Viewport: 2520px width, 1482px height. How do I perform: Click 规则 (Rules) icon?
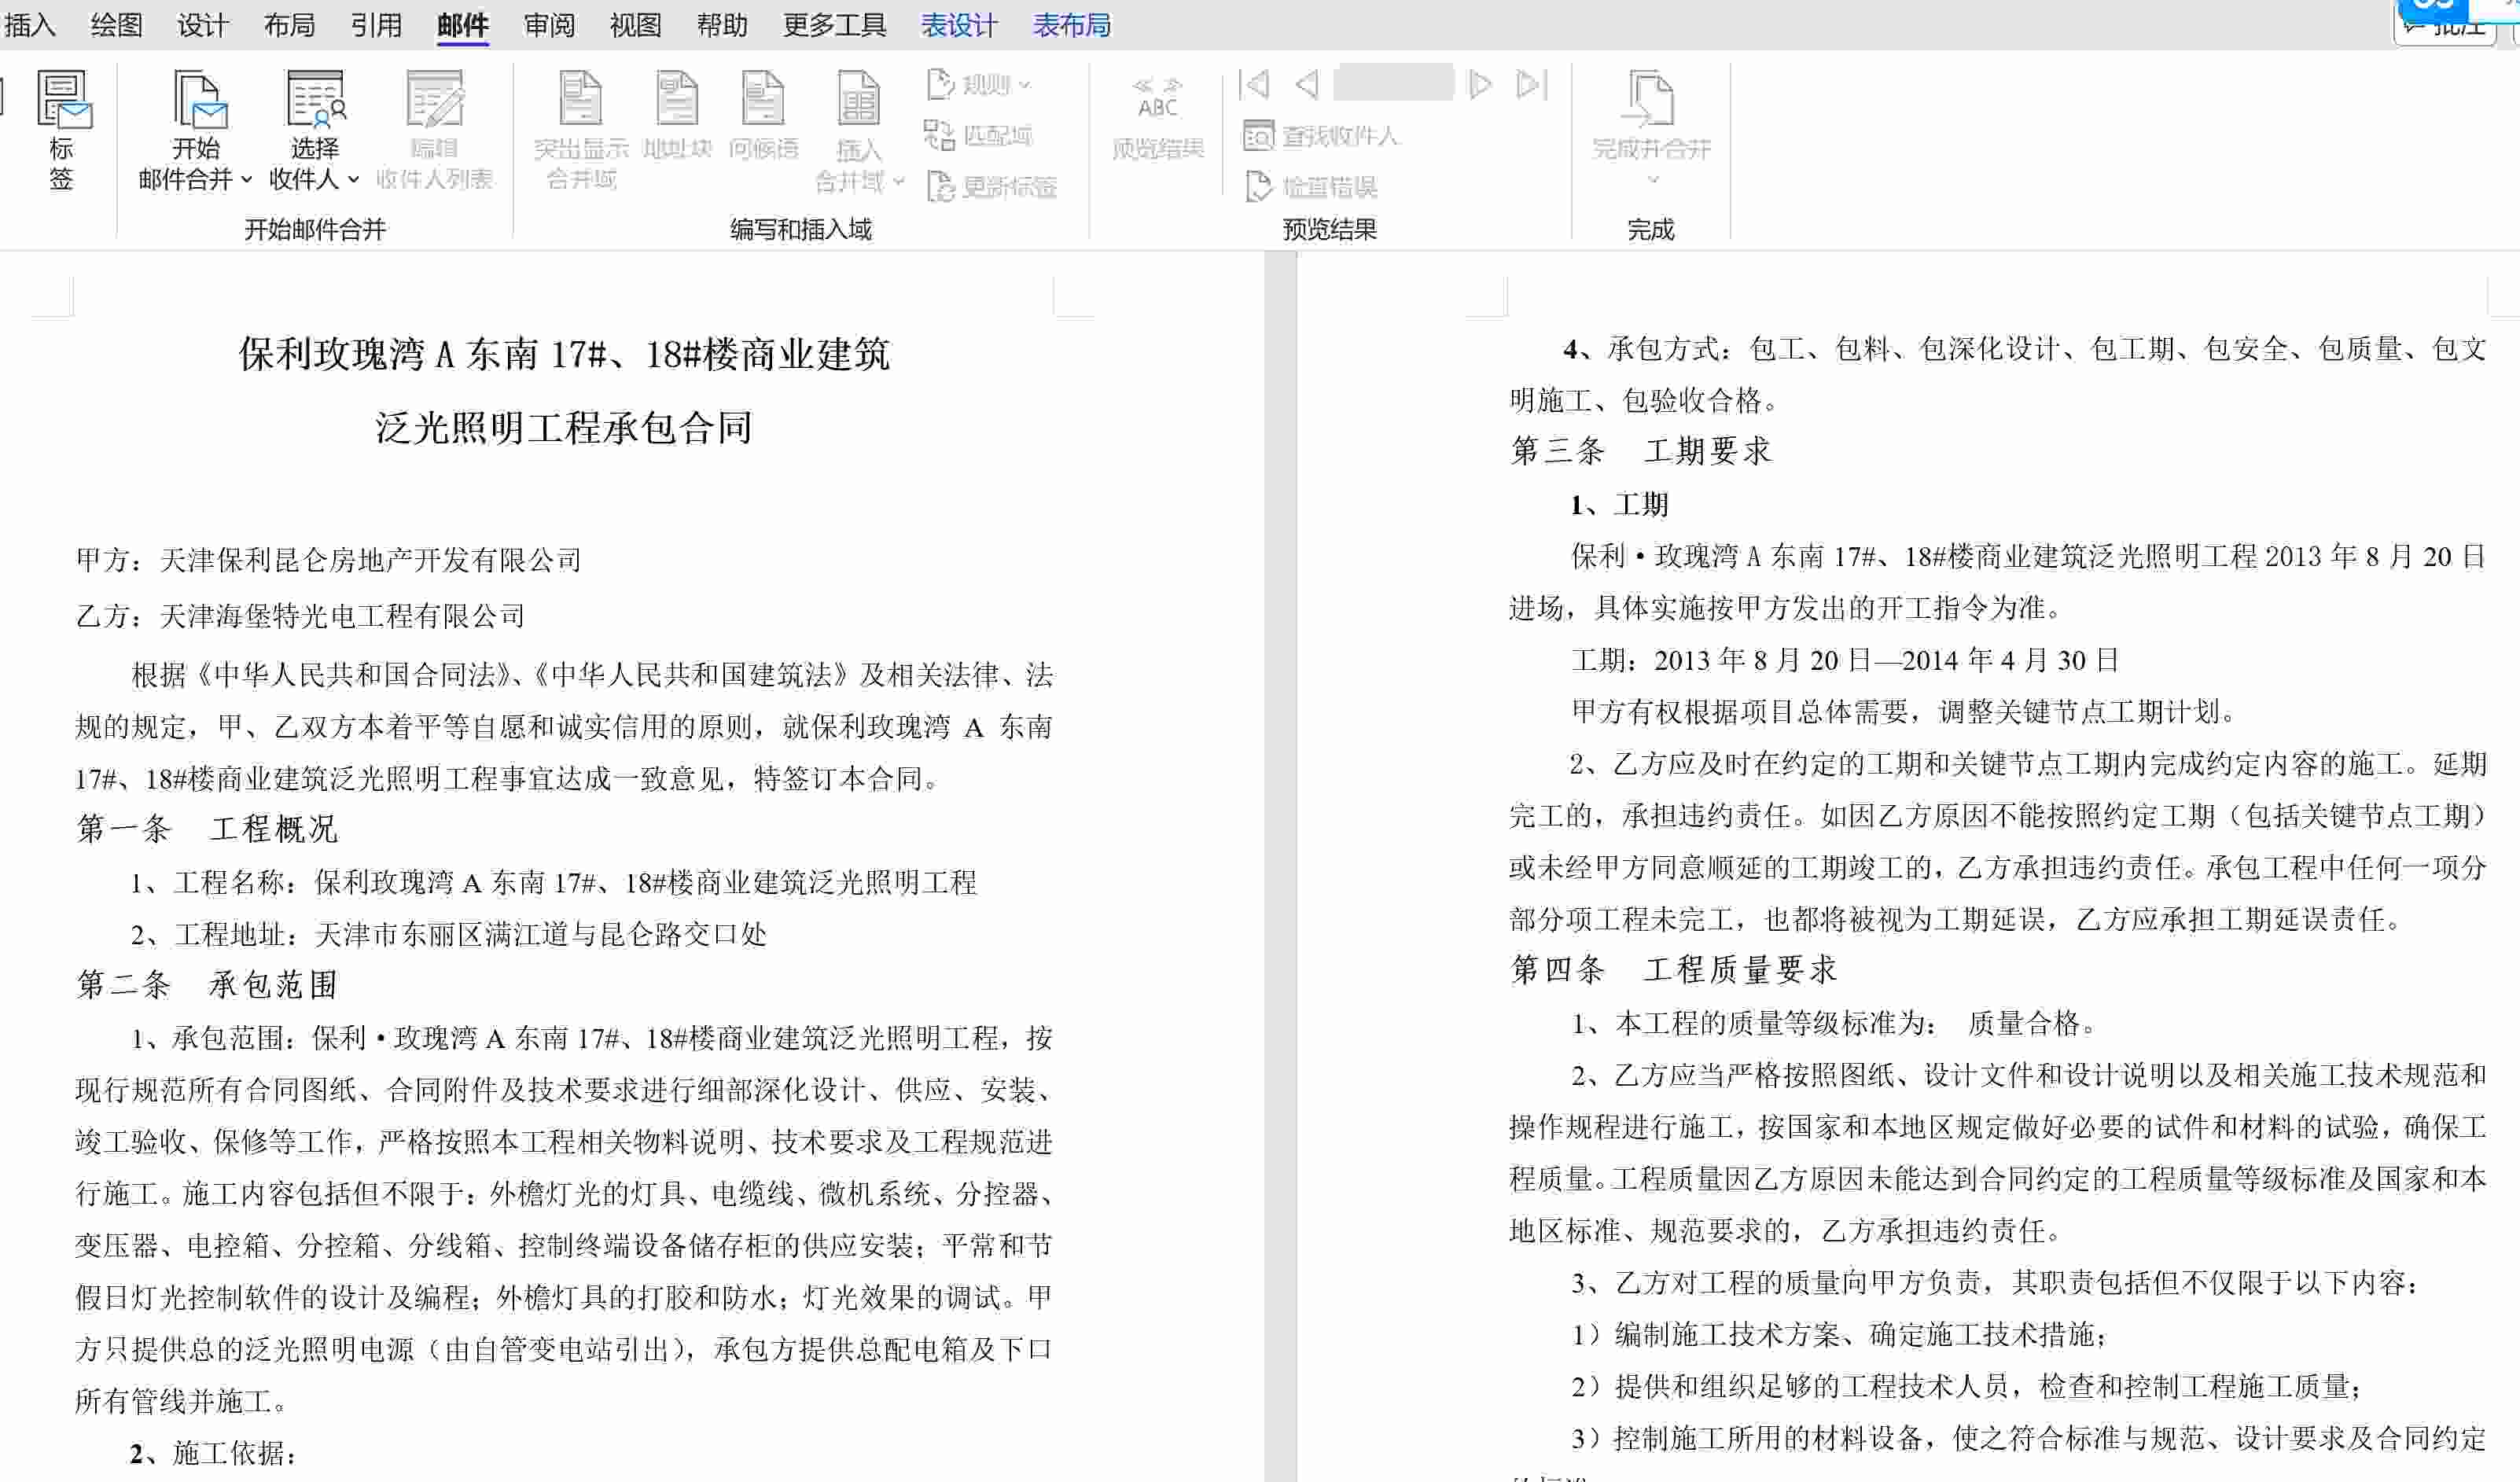point(940,84)
